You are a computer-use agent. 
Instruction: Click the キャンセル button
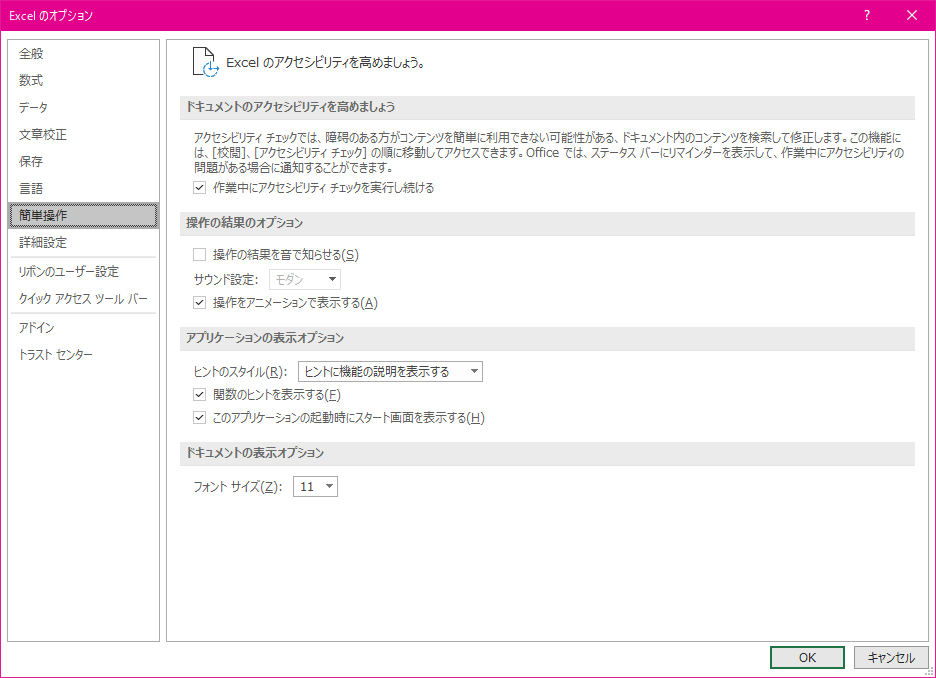coord(891,658)
